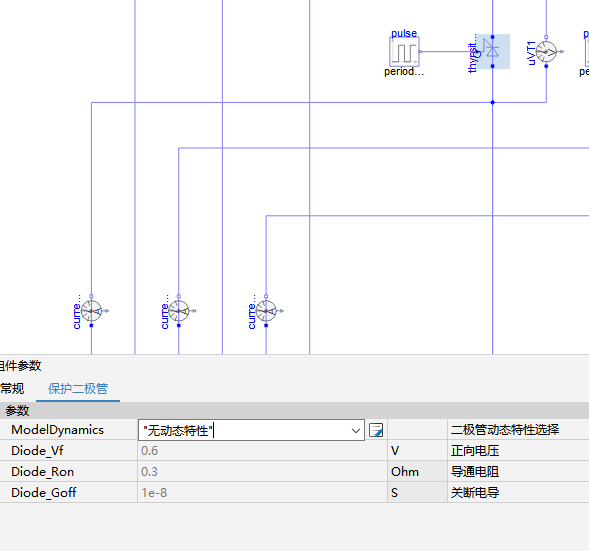The image size is (589, 551).
Task: Switch to the 常规 tab
Action: pyautogui.click(x=12, y=388)
